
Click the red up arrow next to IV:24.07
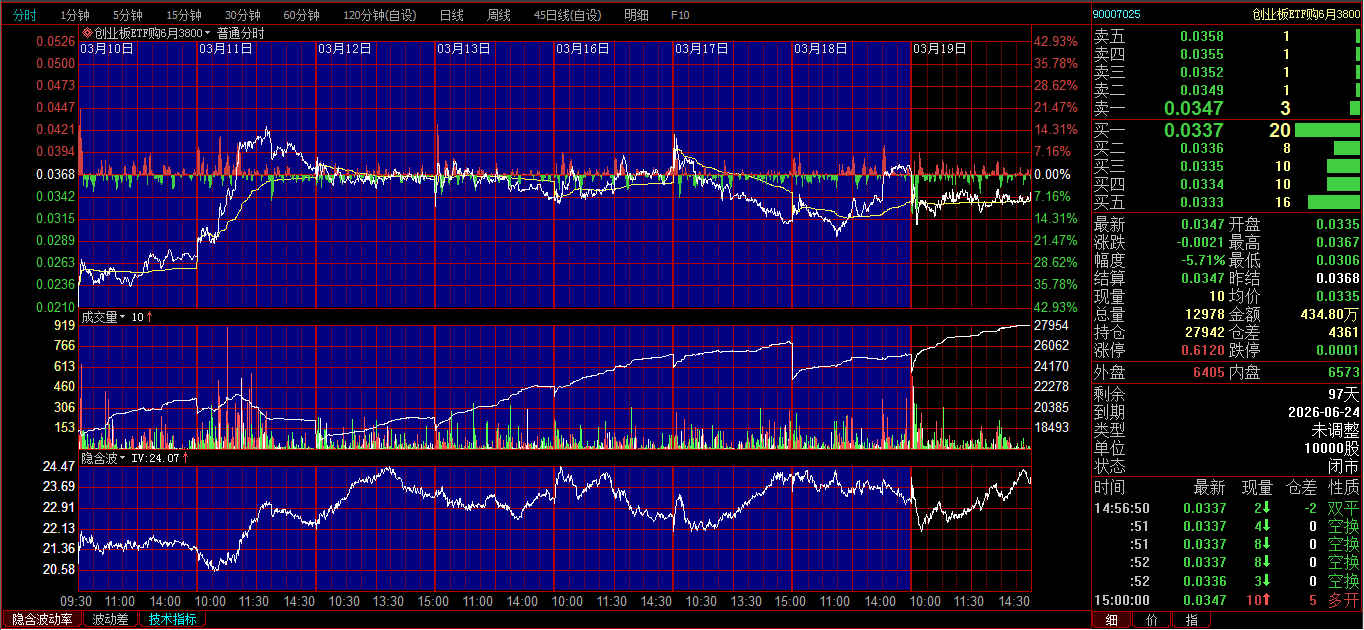click(185, 458)
